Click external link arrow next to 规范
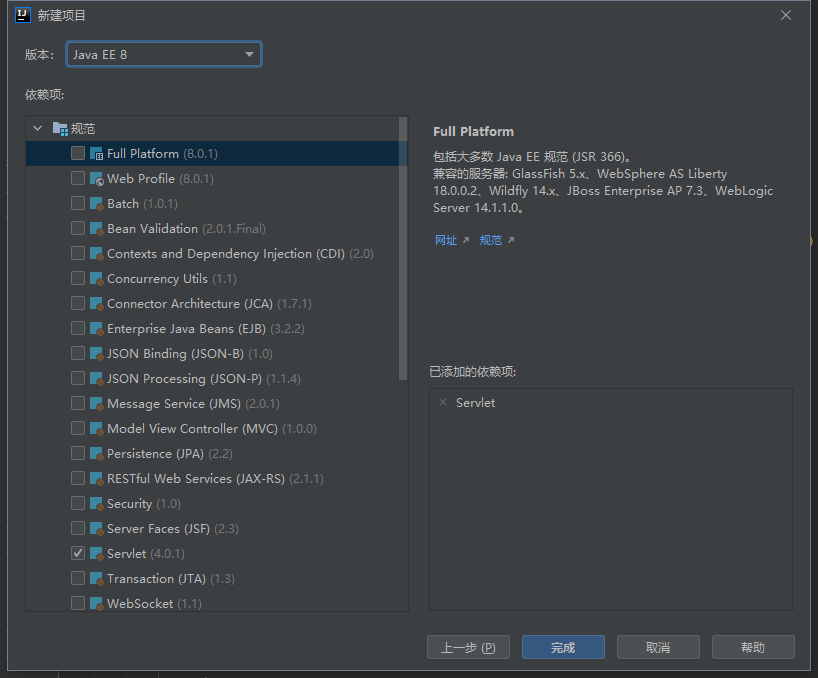 point(511,240)
